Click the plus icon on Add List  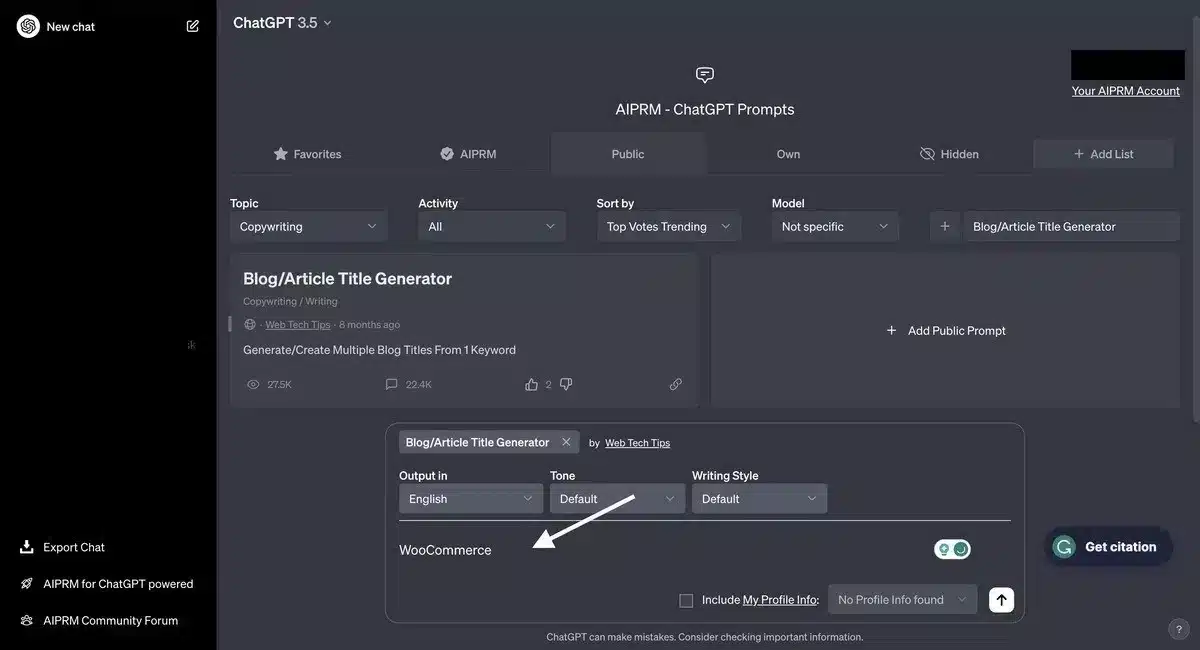coord(1079,154)
